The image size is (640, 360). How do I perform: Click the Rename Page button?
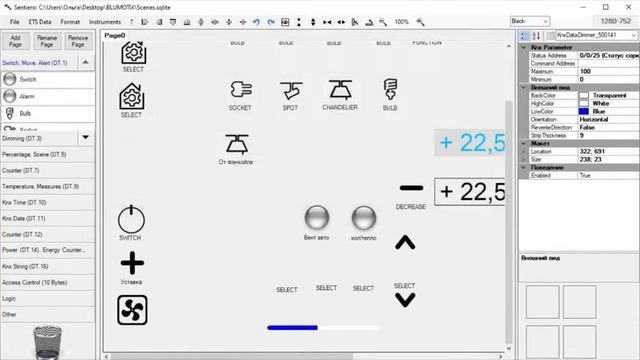tap(47, 41)
